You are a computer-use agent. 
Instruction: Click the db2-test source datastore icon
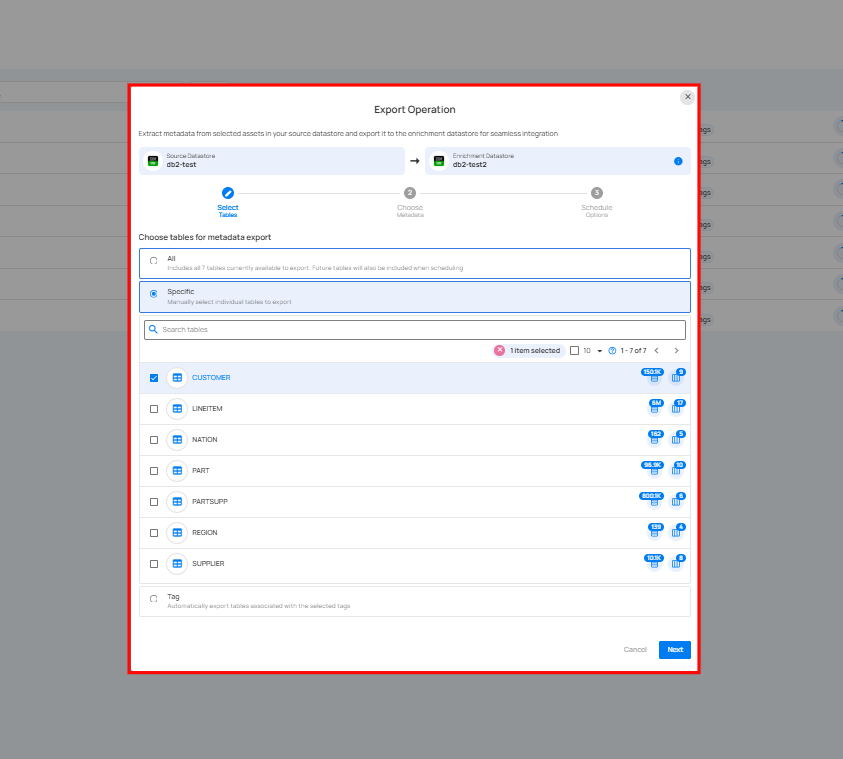(153, 161)
